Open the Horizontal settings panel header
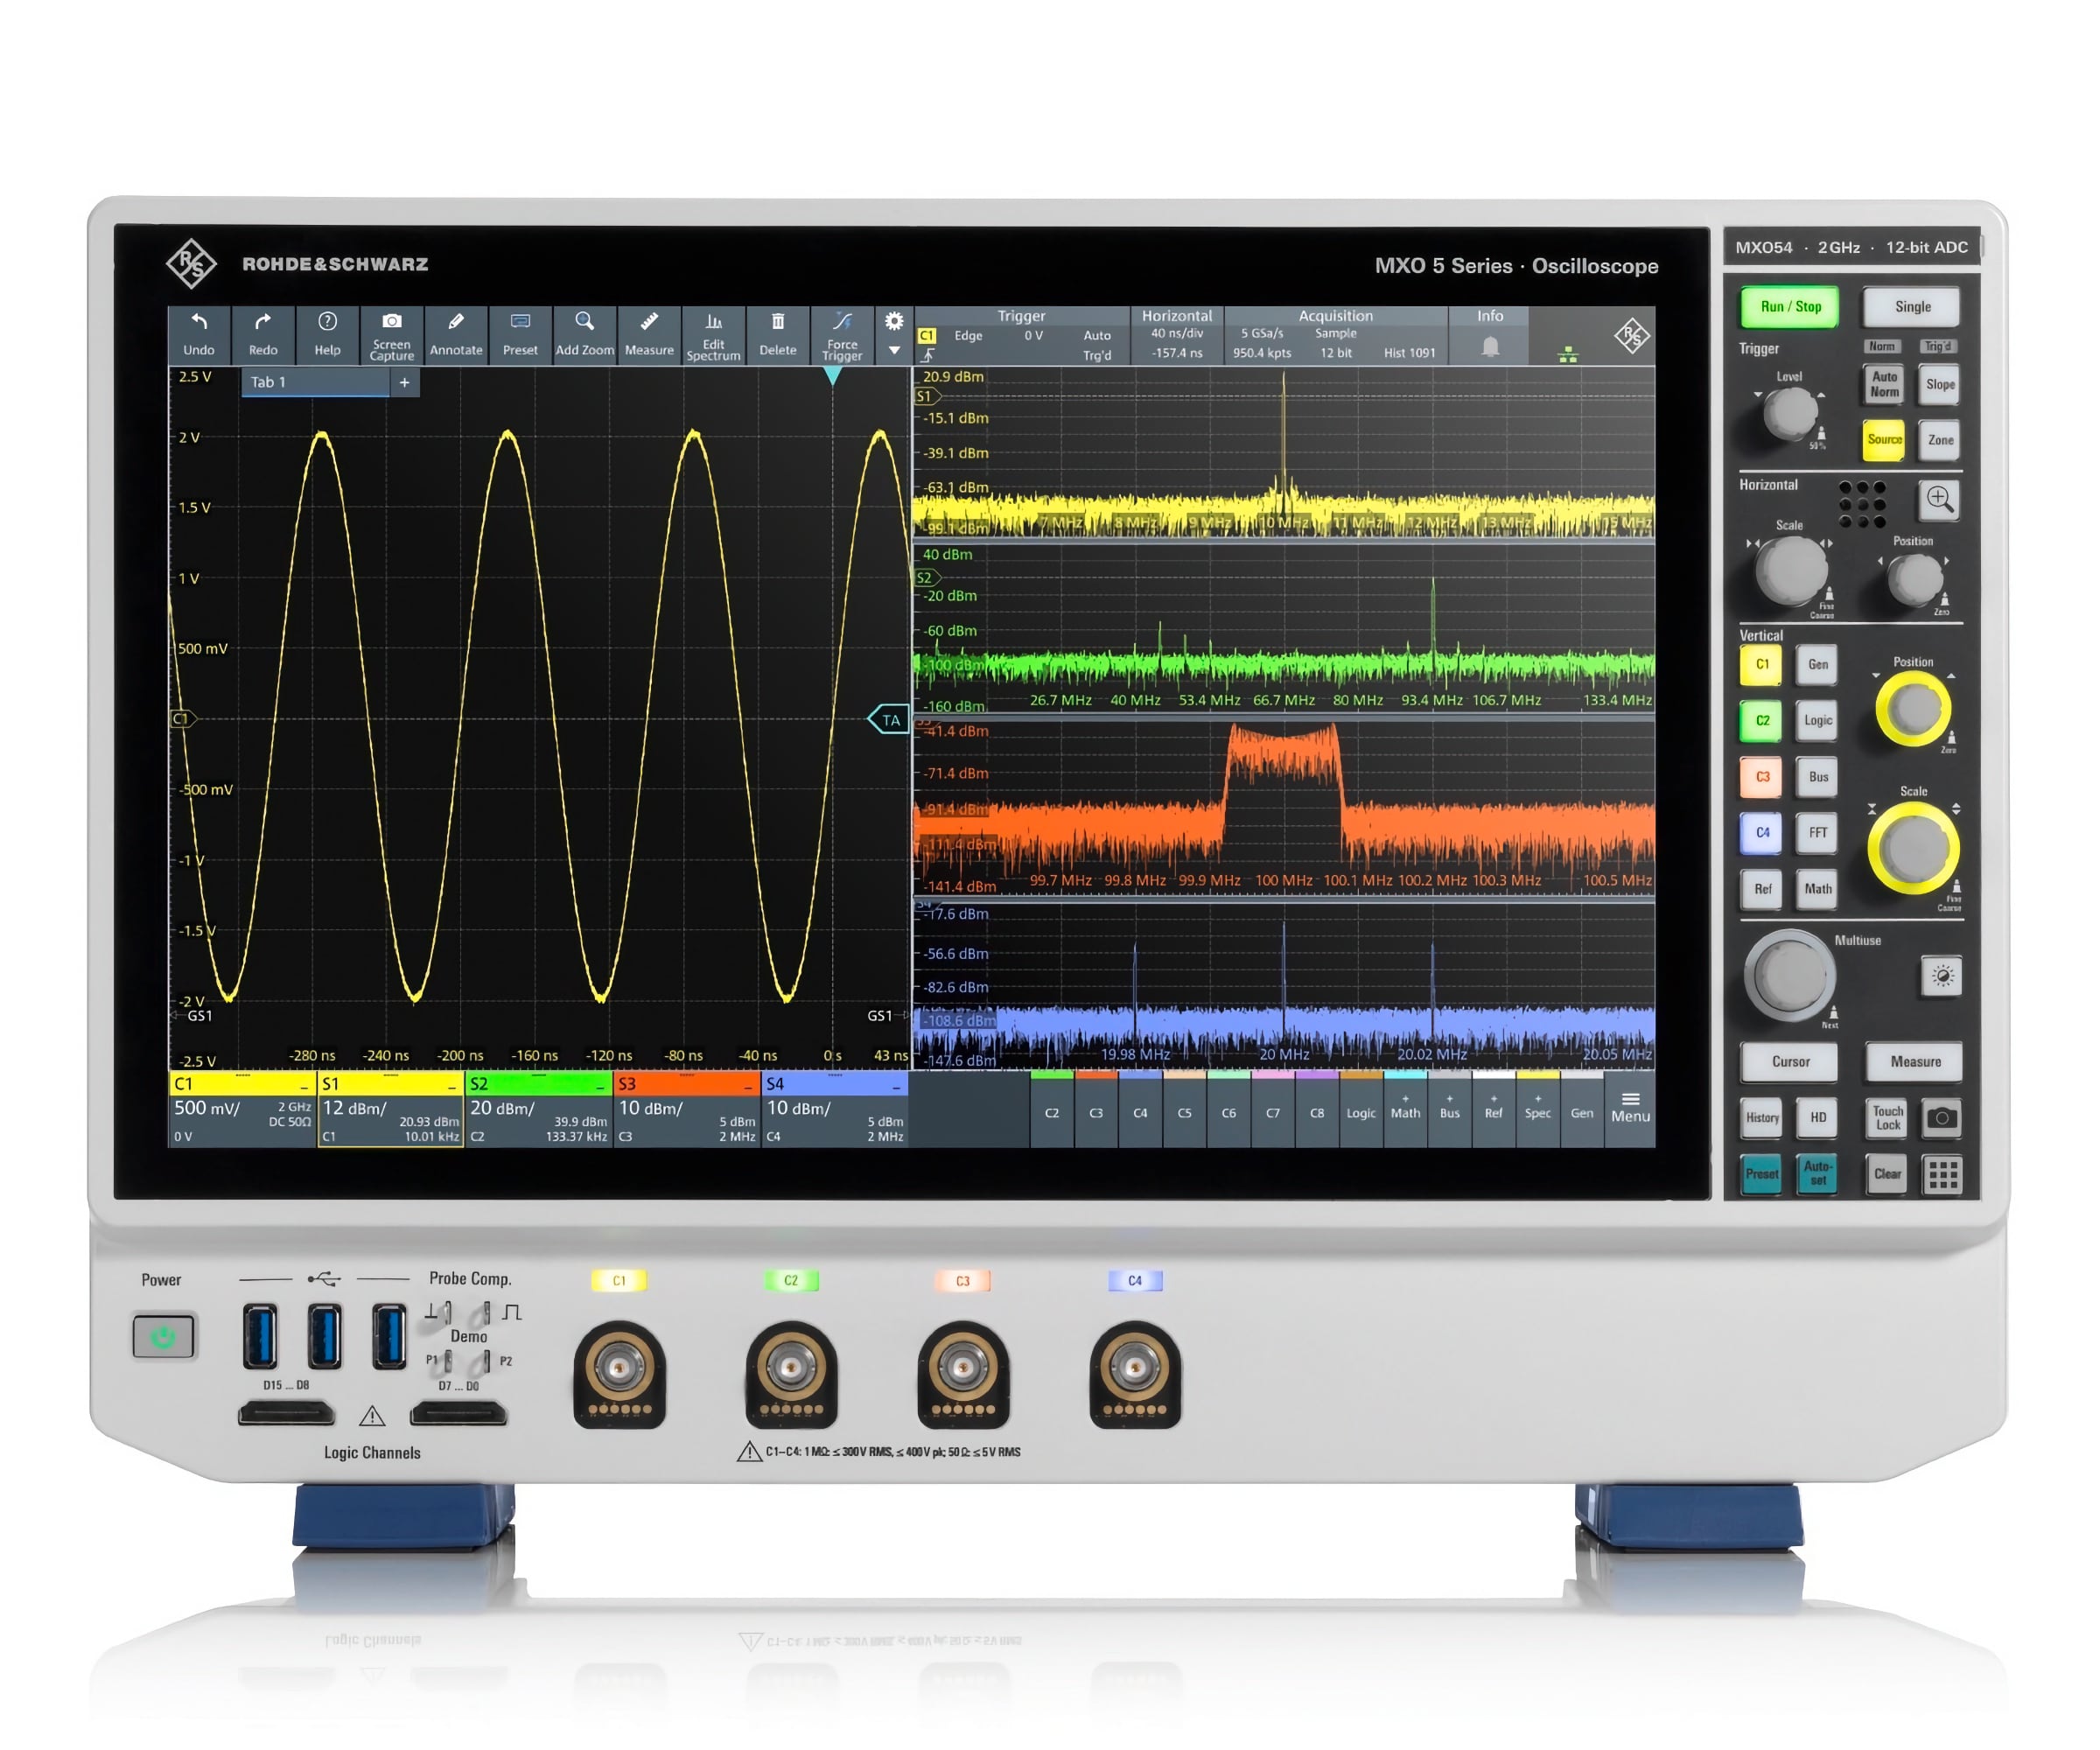 point(1177,316)
